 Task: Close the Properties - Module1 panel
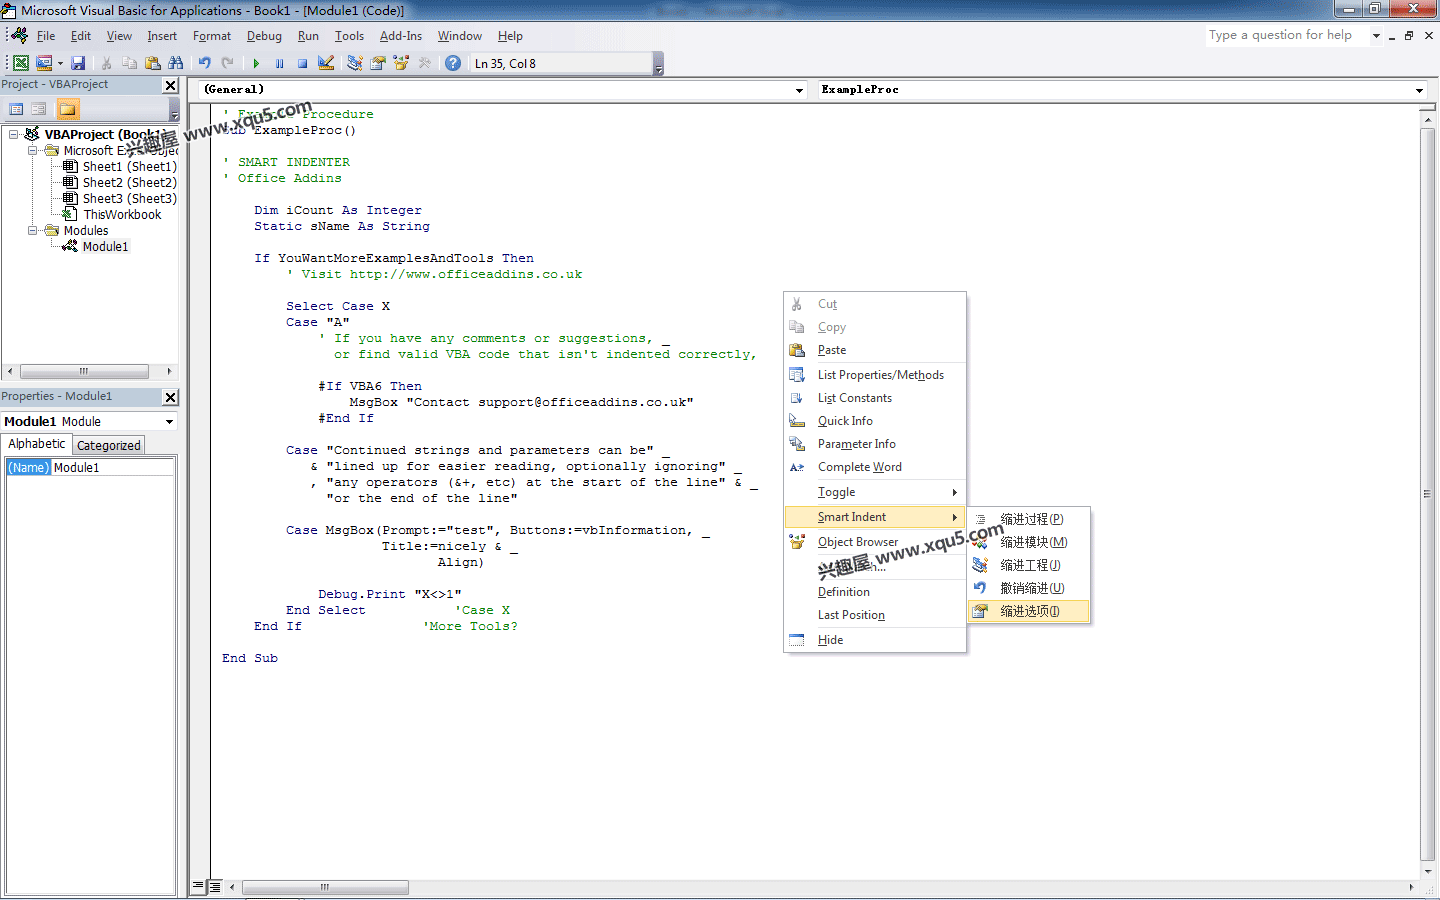170,397
